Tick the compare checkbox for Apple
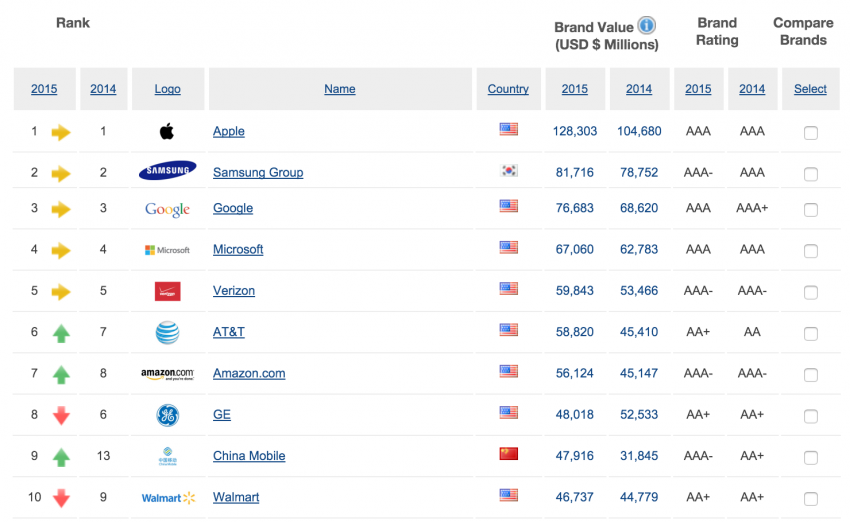This screenshot has width=850, height=522. tap(810, 133)
